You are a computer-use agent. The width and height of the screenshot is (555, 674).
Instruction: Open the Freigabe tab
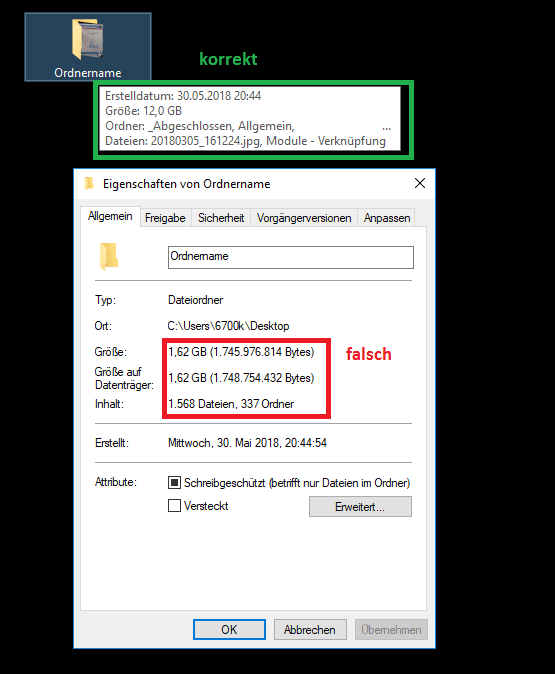(165, 218)
